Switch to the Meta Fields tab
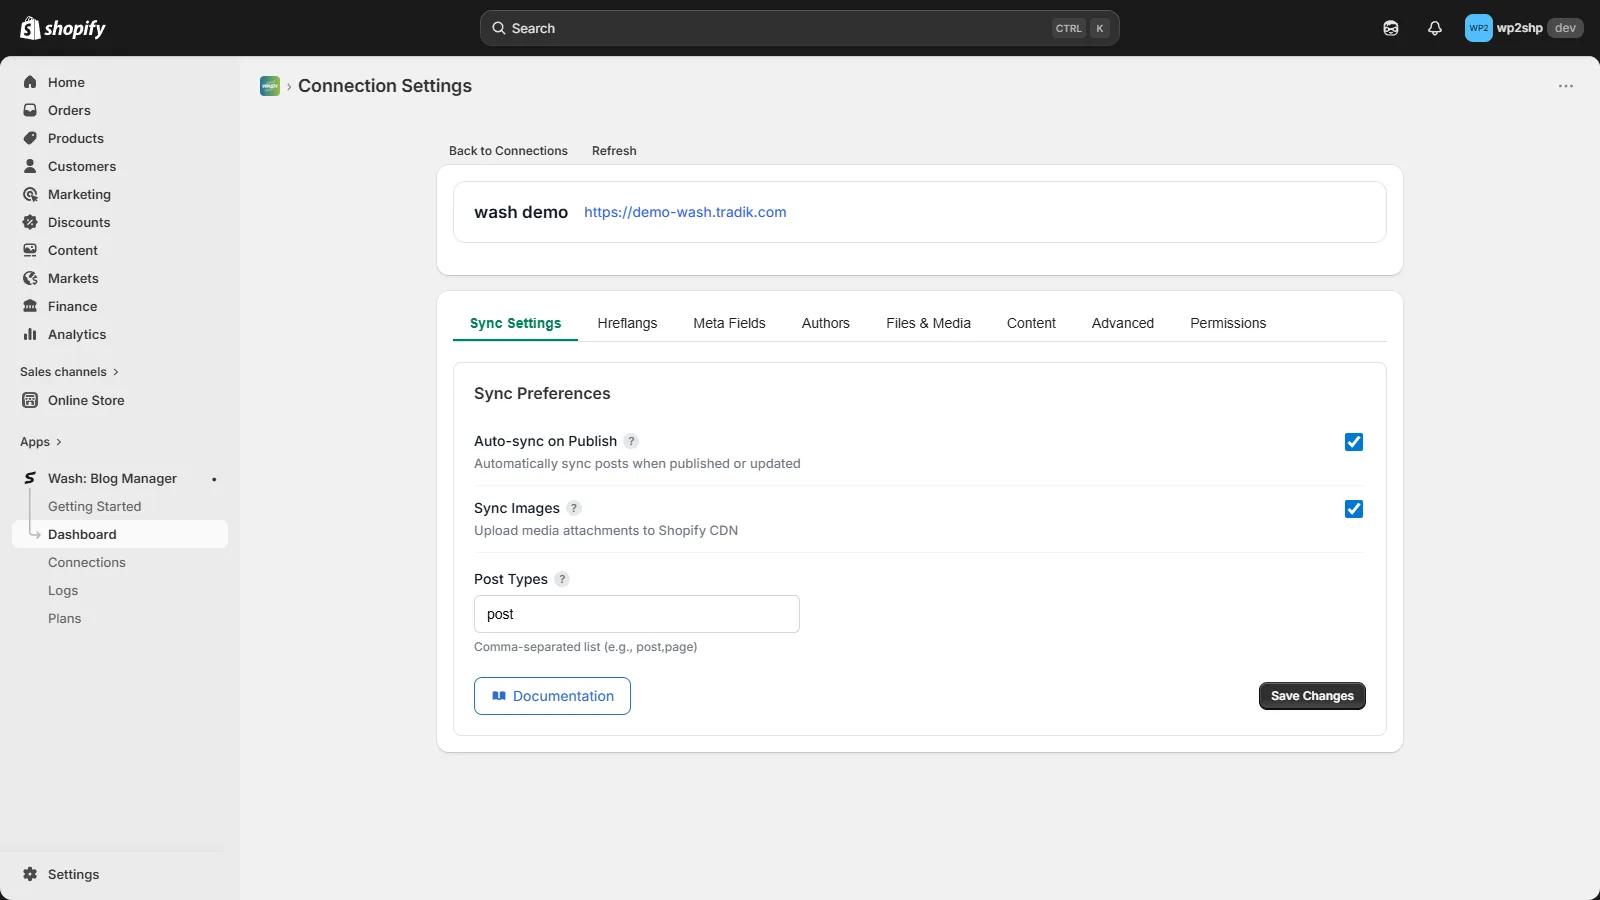 [729, 323]
